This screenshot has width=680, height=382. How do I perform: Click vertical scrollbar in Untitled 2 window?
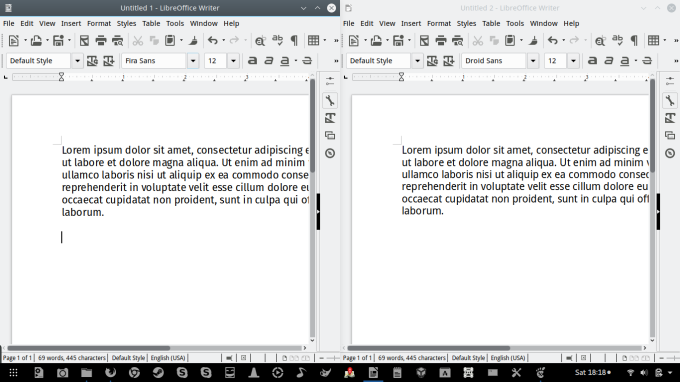coord(652,126)
